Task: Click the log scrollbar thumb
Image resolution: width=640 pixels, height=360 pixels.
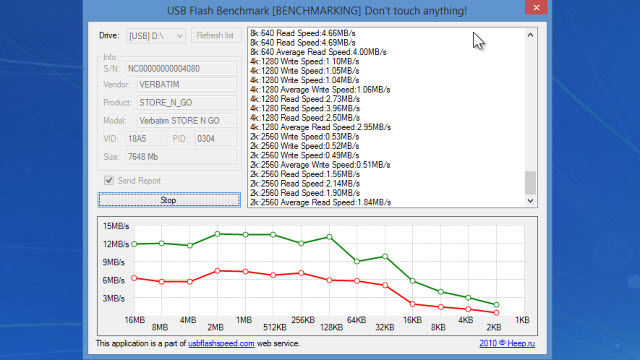Action: tap(530, 183)
